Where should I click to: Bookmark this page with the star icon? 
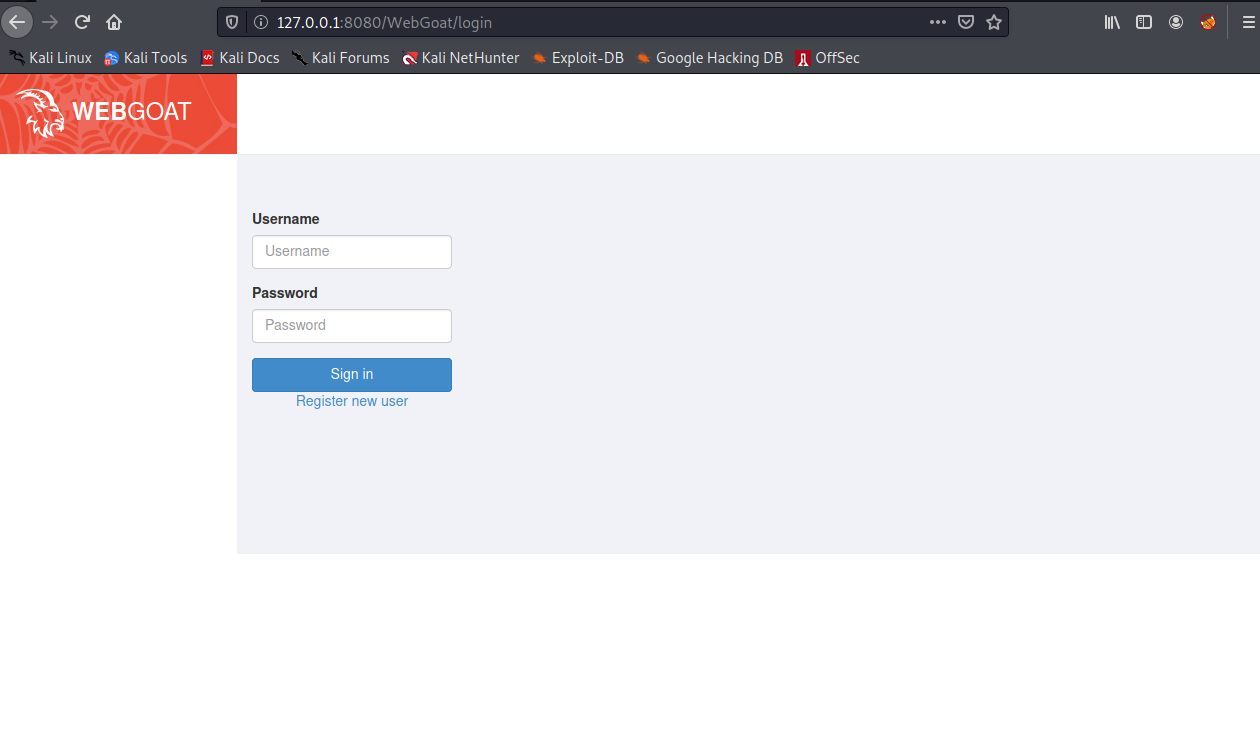click(993, 22)
